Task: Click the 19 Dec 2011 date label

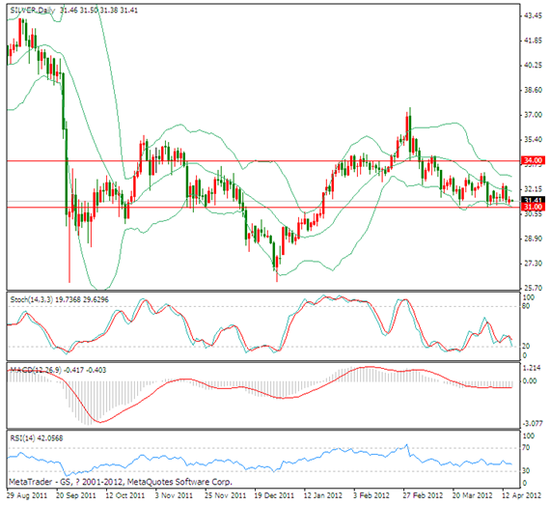Action: [274, 496]
